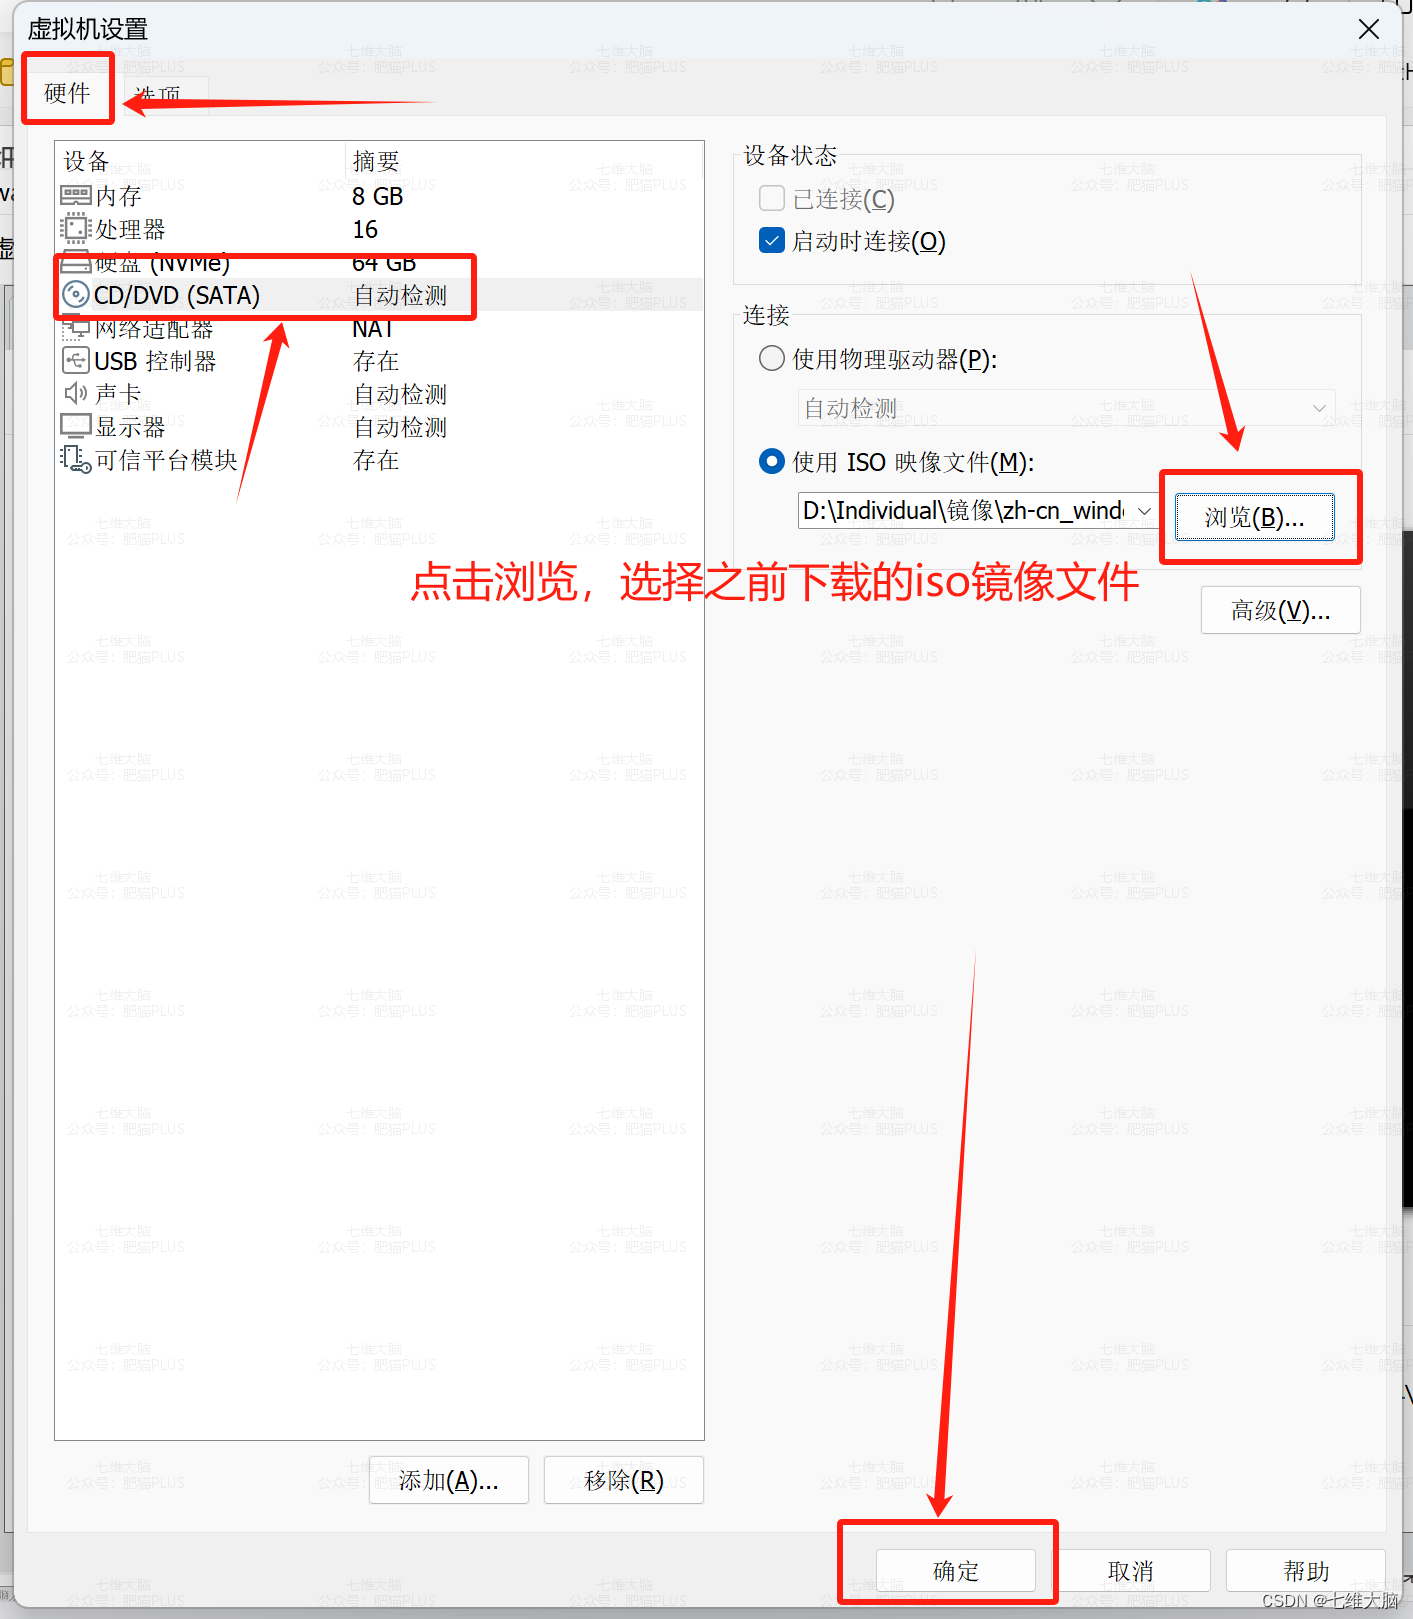The image size is (1413, 1619).
Task: Click the 浏览(B)... button
Action: pyautogui.click(x=1254, y=517)
